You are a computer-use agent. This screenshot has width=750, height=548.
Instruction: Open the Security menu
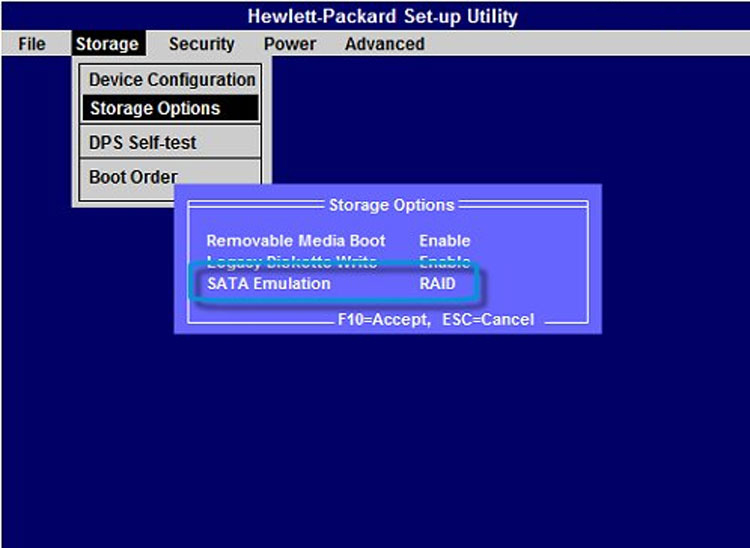pos(201,44)
